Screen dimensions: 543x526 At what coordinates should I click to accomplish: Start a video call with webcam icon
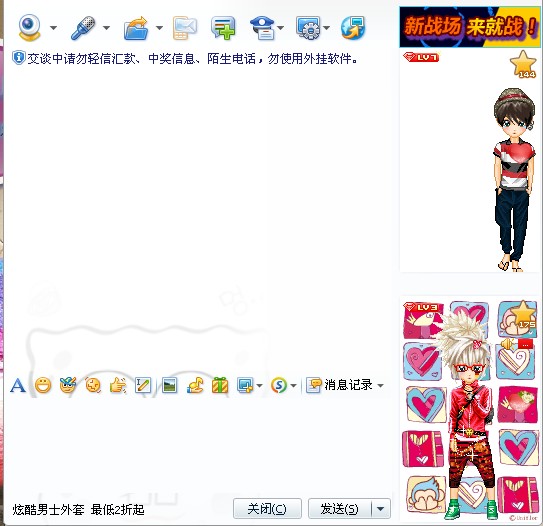(x=29, y=27)
